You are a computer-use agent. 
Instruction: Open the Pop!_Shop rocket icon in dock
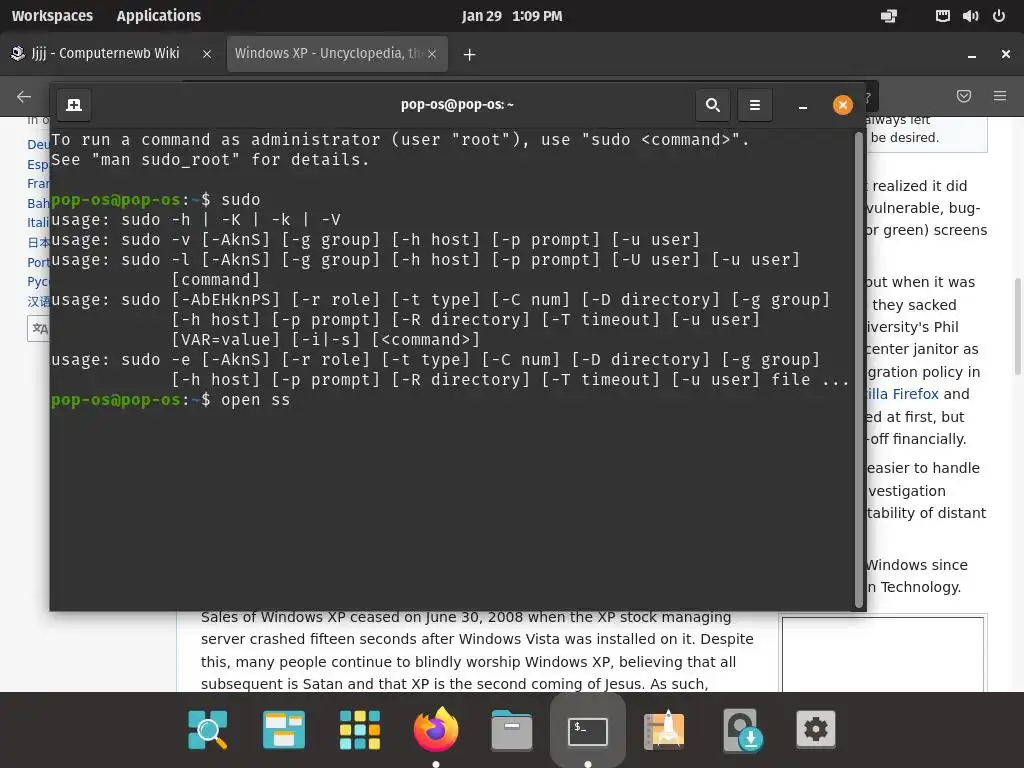click(664, 729)
